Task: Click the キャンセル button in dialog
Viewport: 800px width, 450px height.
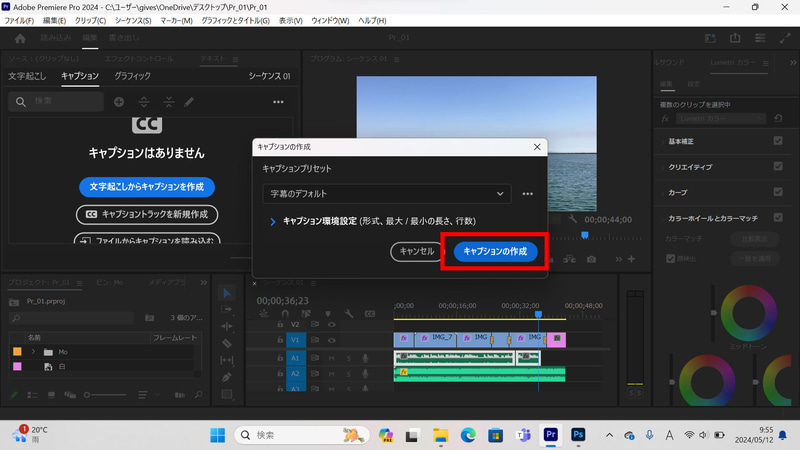Action: 417,252
